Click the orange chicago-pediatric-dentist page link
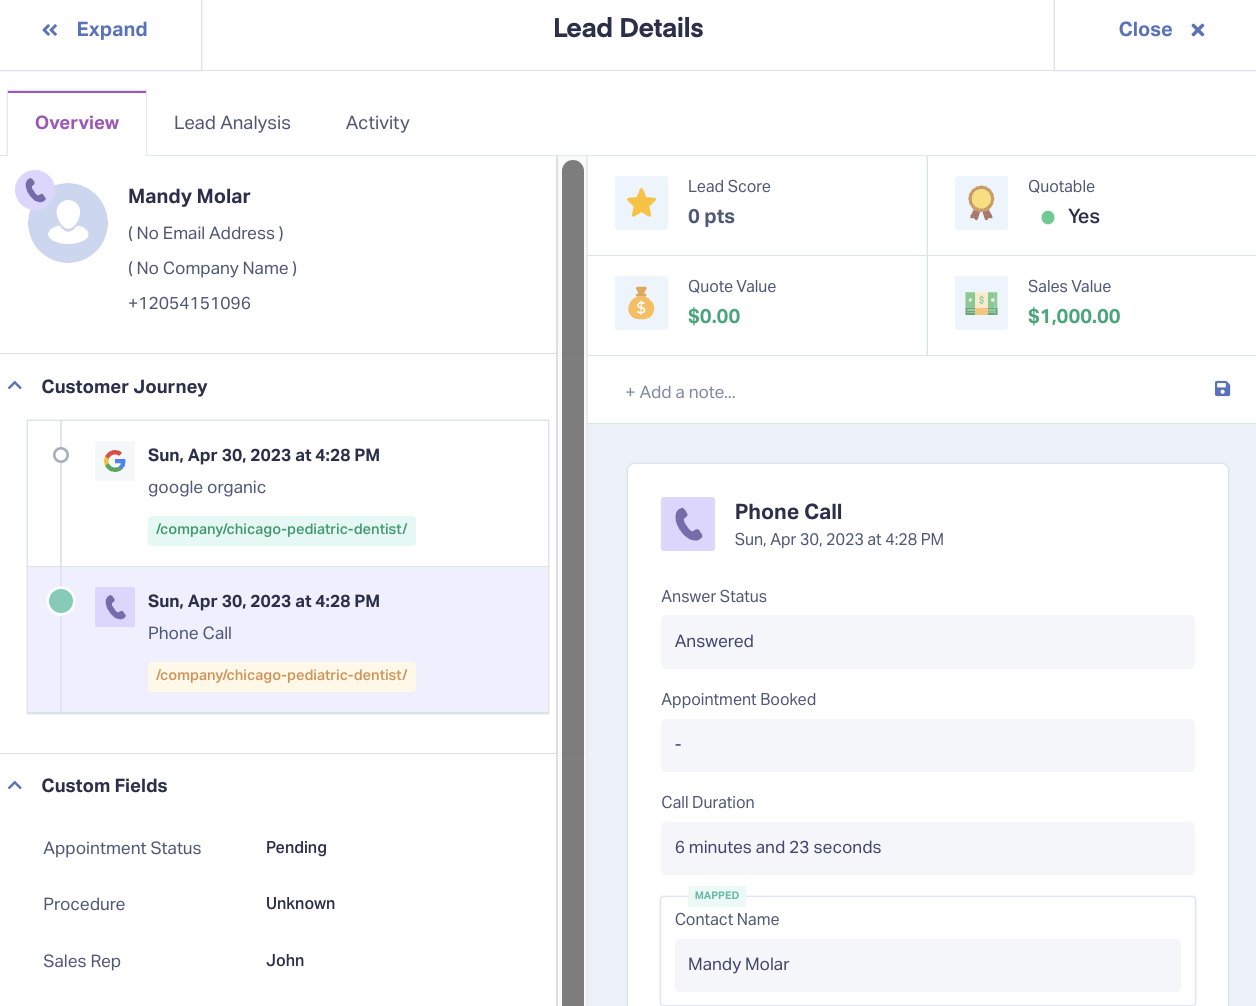 click(282, 676)
